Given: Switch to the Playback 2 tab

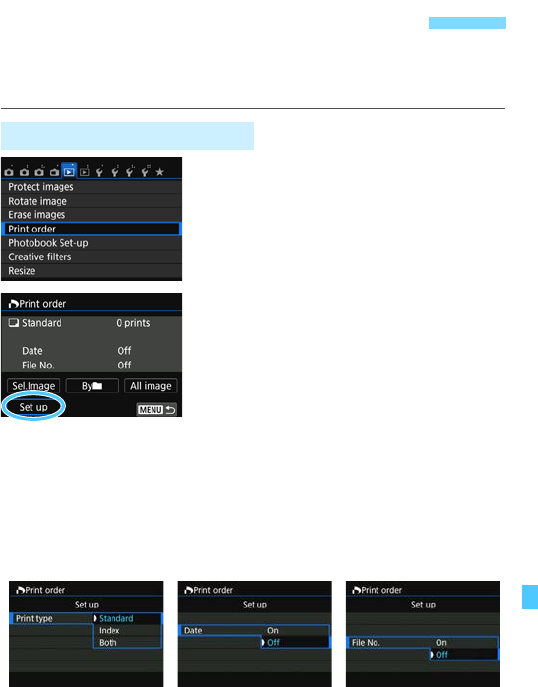Looking at the screenshot, I should [85, 171].
